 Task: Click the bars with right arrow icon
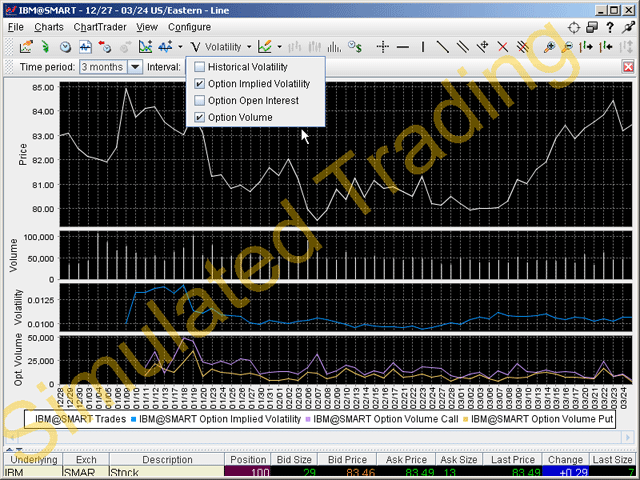(586, 47)
